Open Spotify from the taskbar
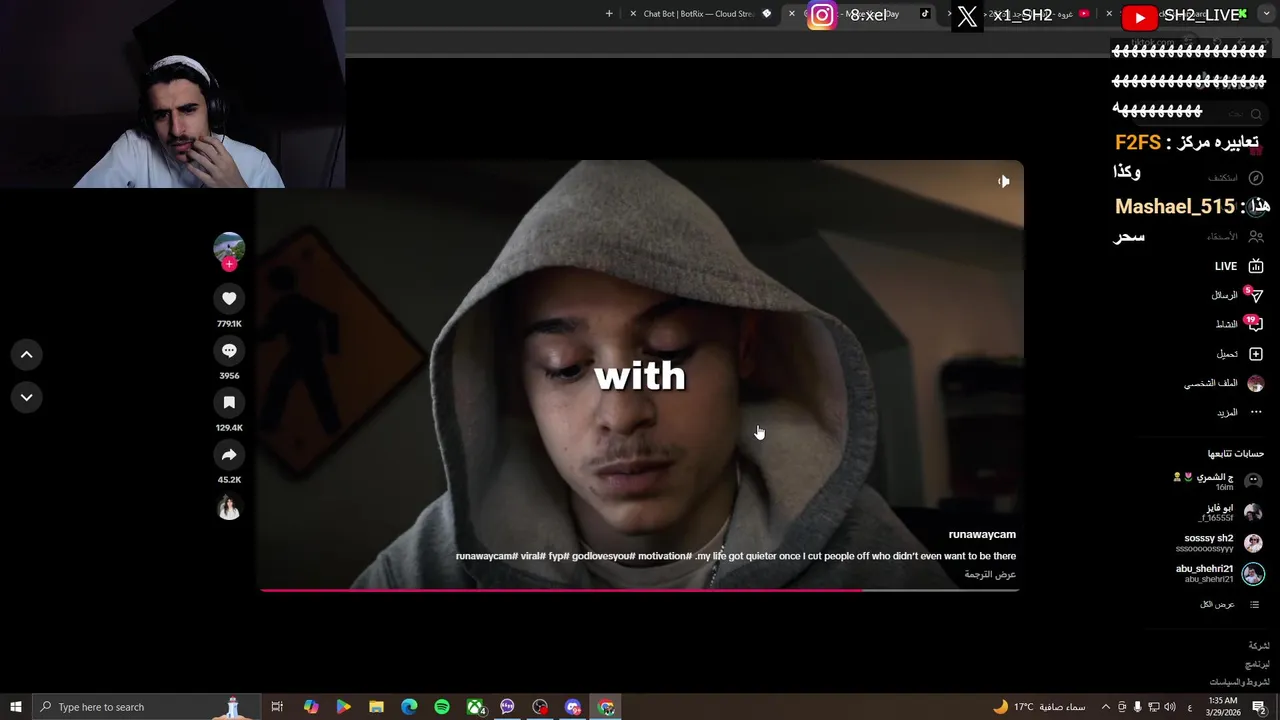This screenshot has width=1280, height=720. coord(442,707)
